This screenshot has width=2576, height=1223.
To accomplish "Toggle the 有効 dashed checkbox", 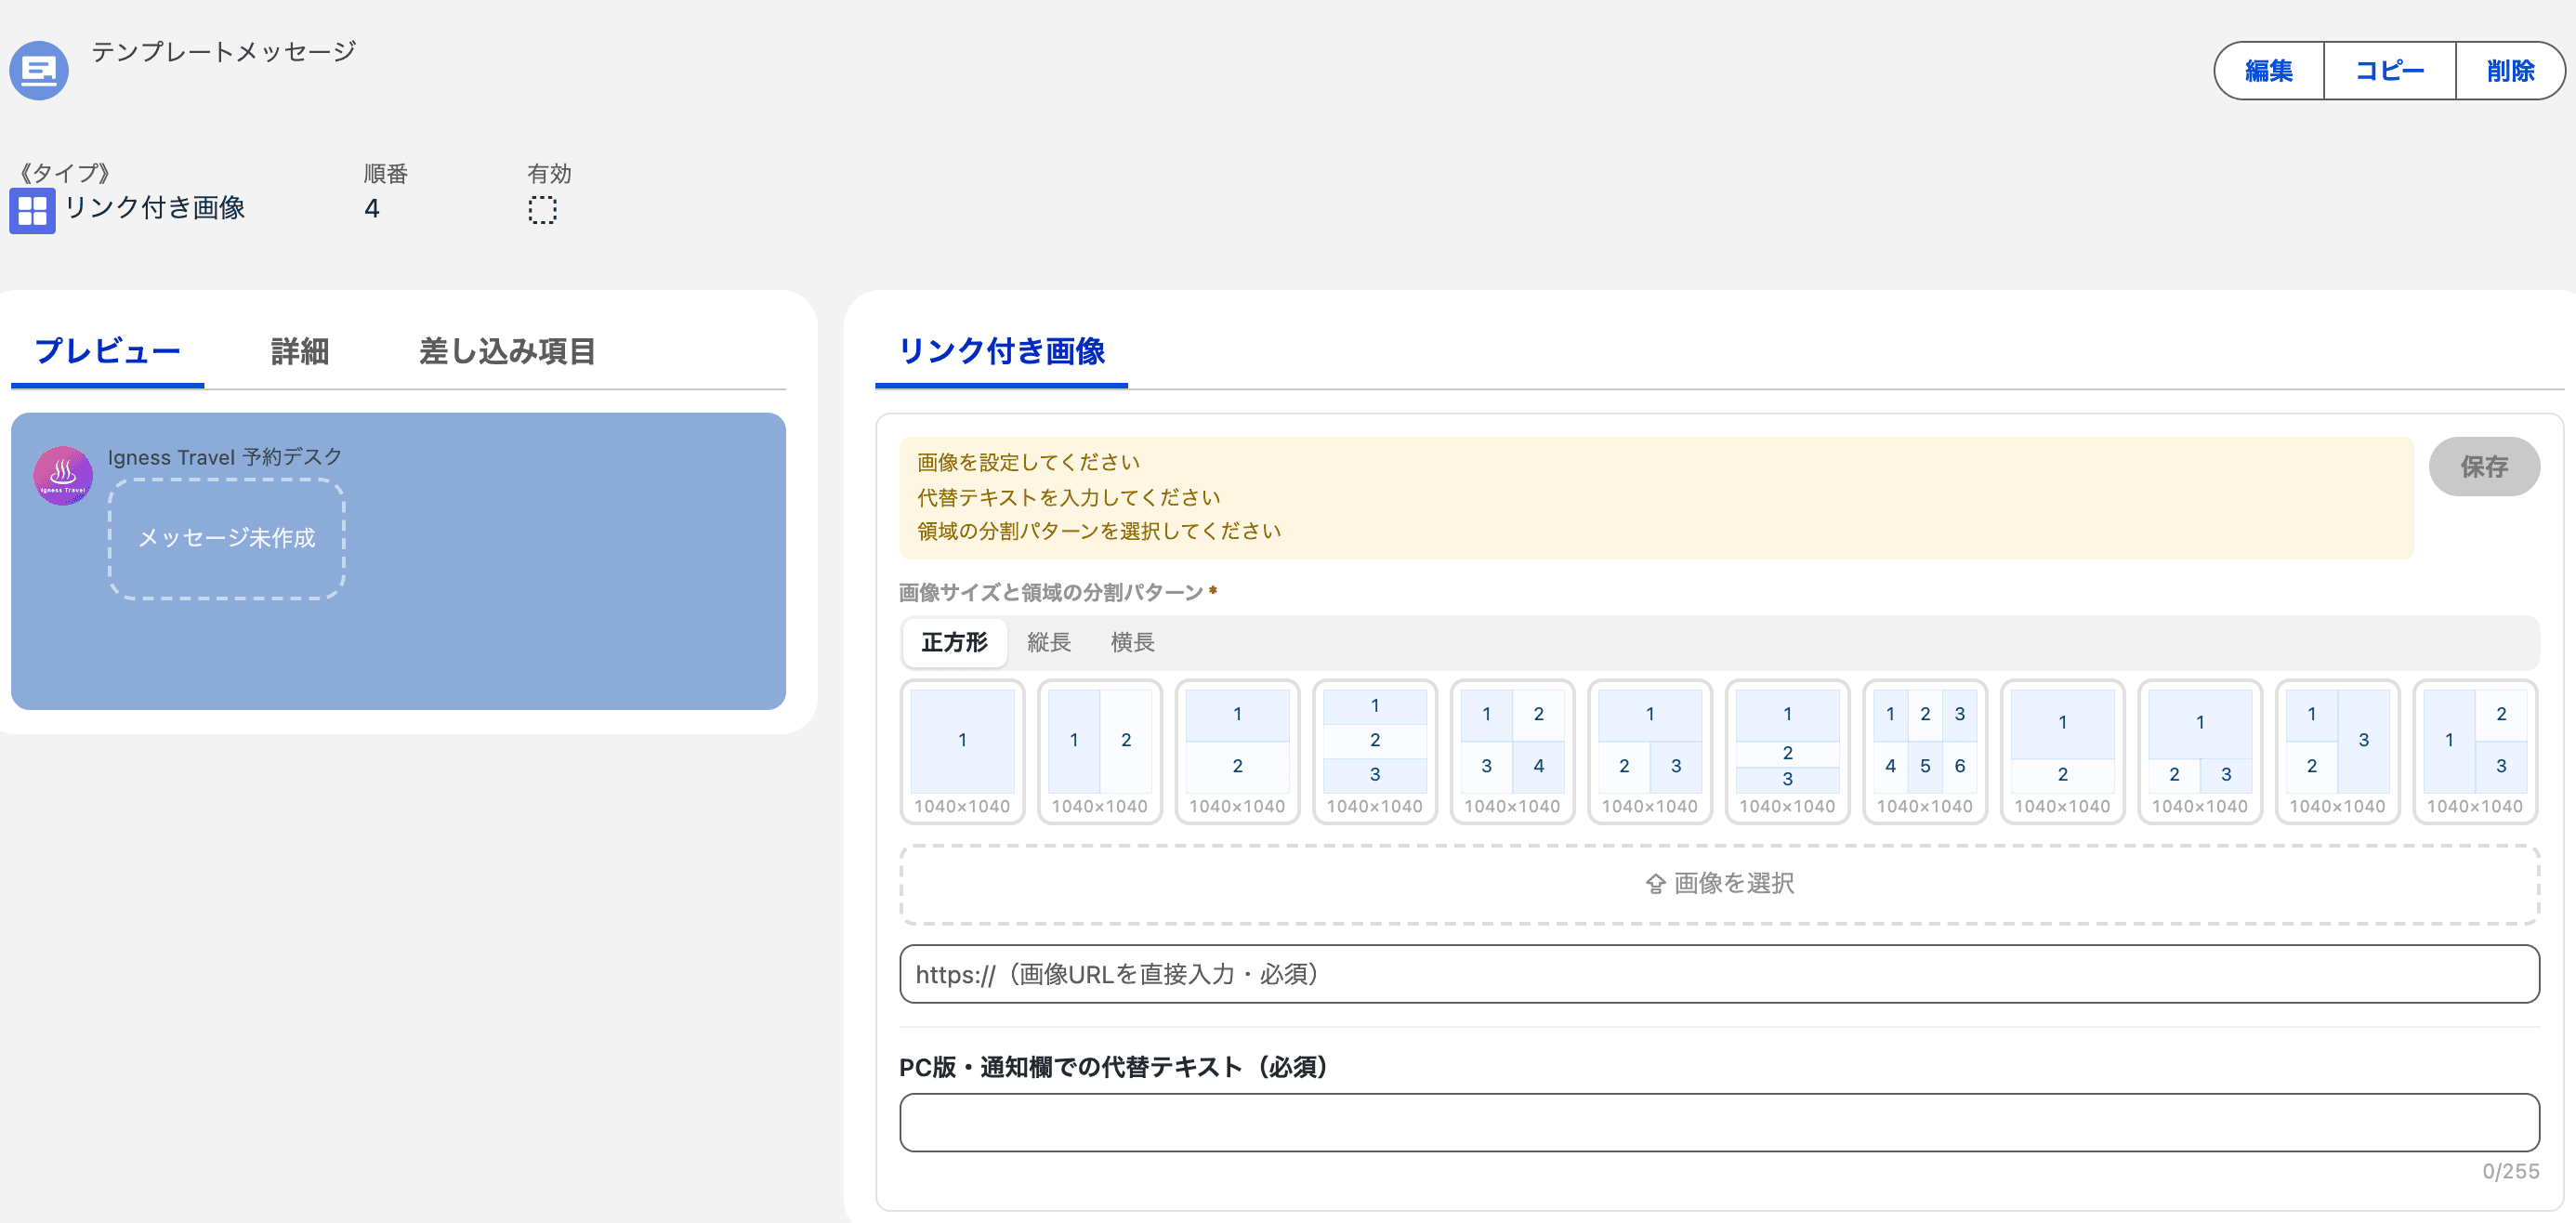I will 542,210.
